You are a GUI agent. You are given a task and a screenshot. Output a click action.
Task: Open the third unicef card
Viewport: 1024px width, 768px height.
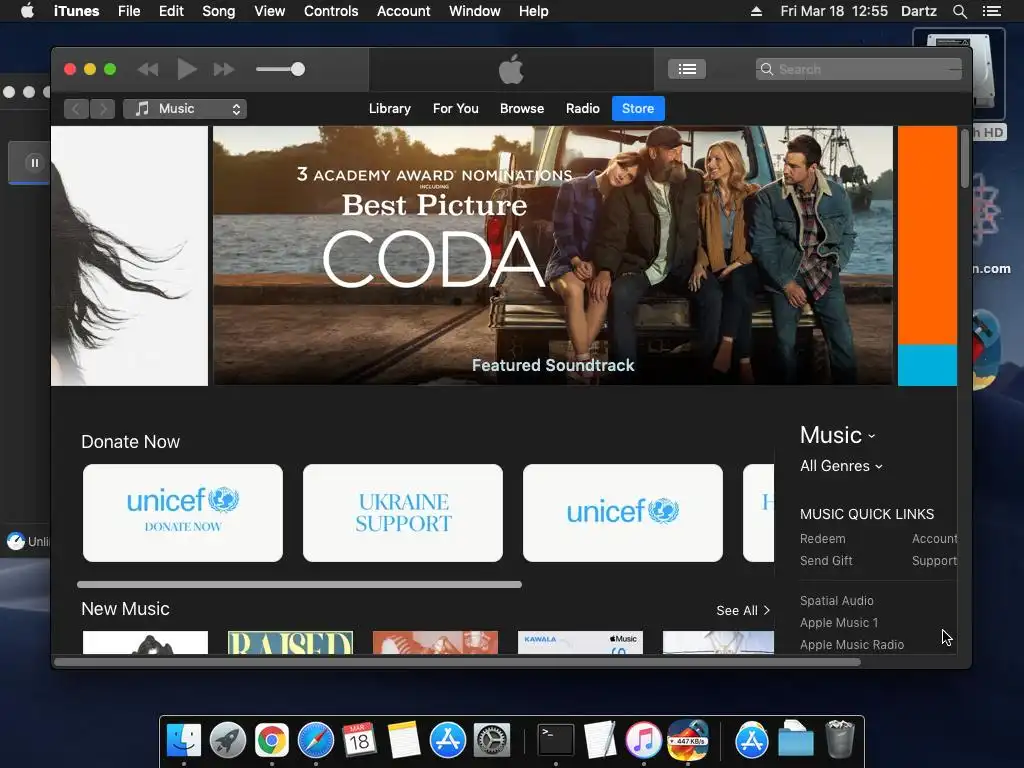623,513
